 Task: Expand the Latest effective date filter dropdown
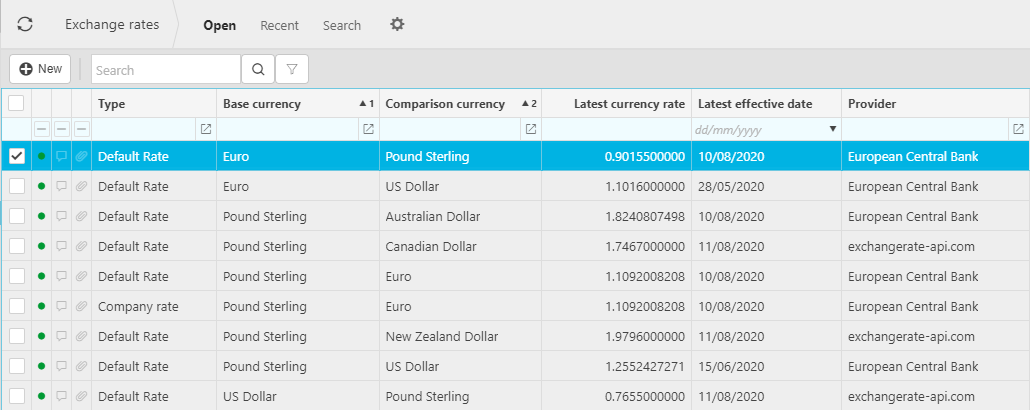click(x=832, y=129)
